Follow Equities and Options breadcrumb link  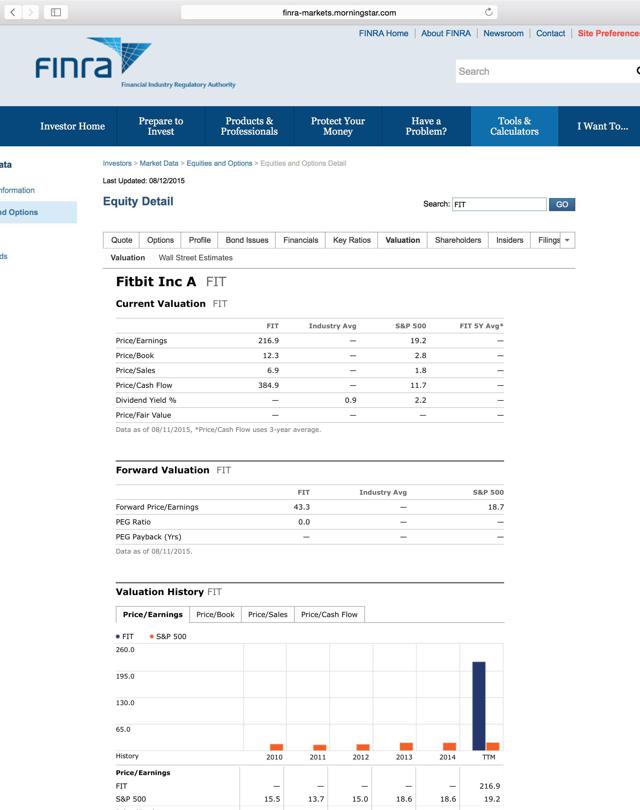coord(219,163)
